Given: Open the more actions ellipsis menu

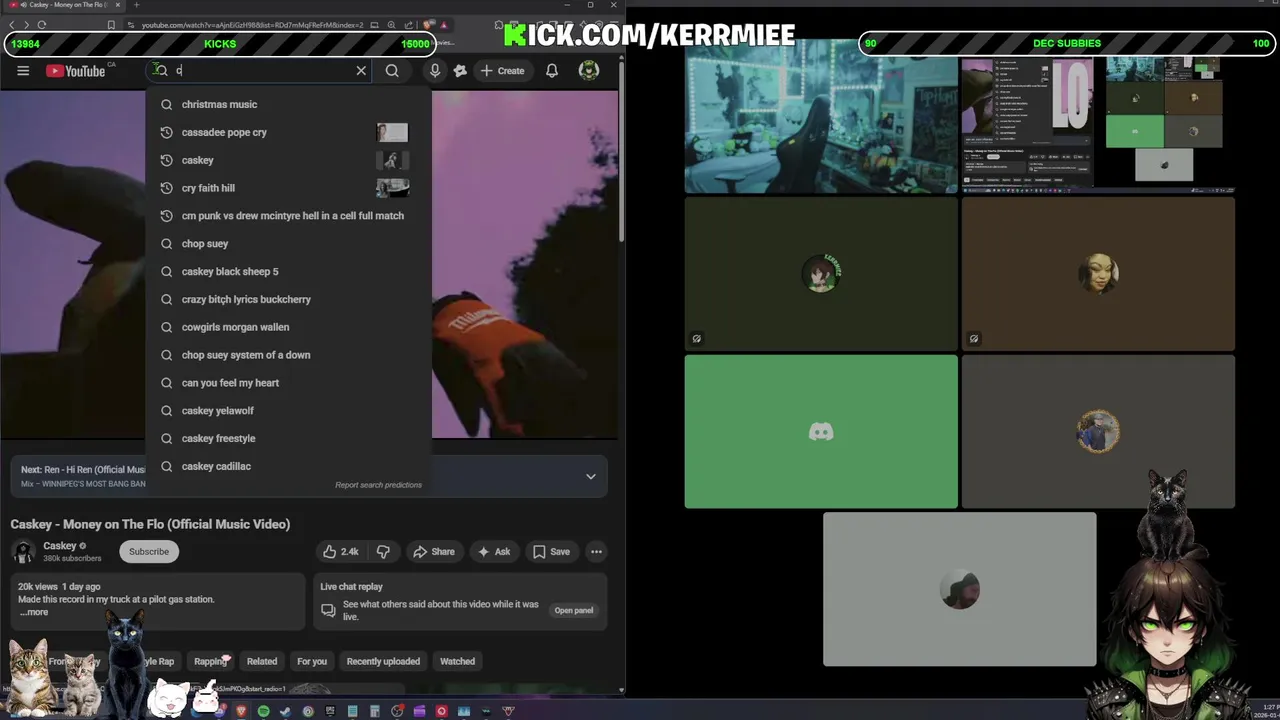Looking at the screenshot, I should [596, 551].
